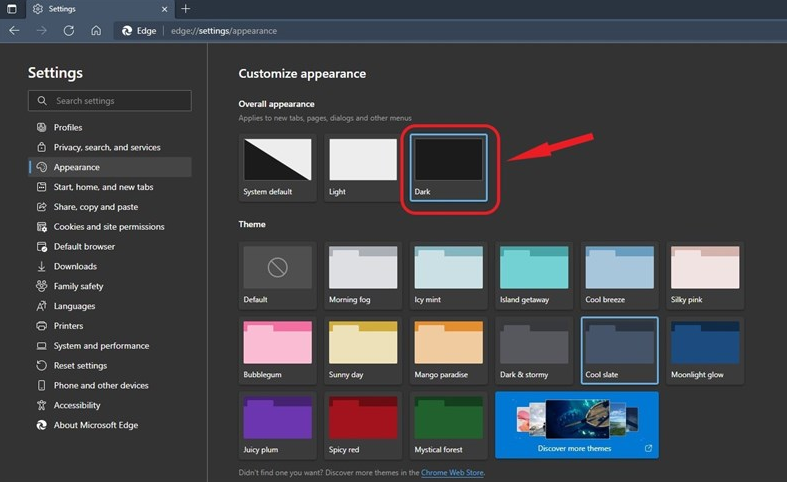
Task: Apply the Morning fog theme
Action: [x=363, y=275]
